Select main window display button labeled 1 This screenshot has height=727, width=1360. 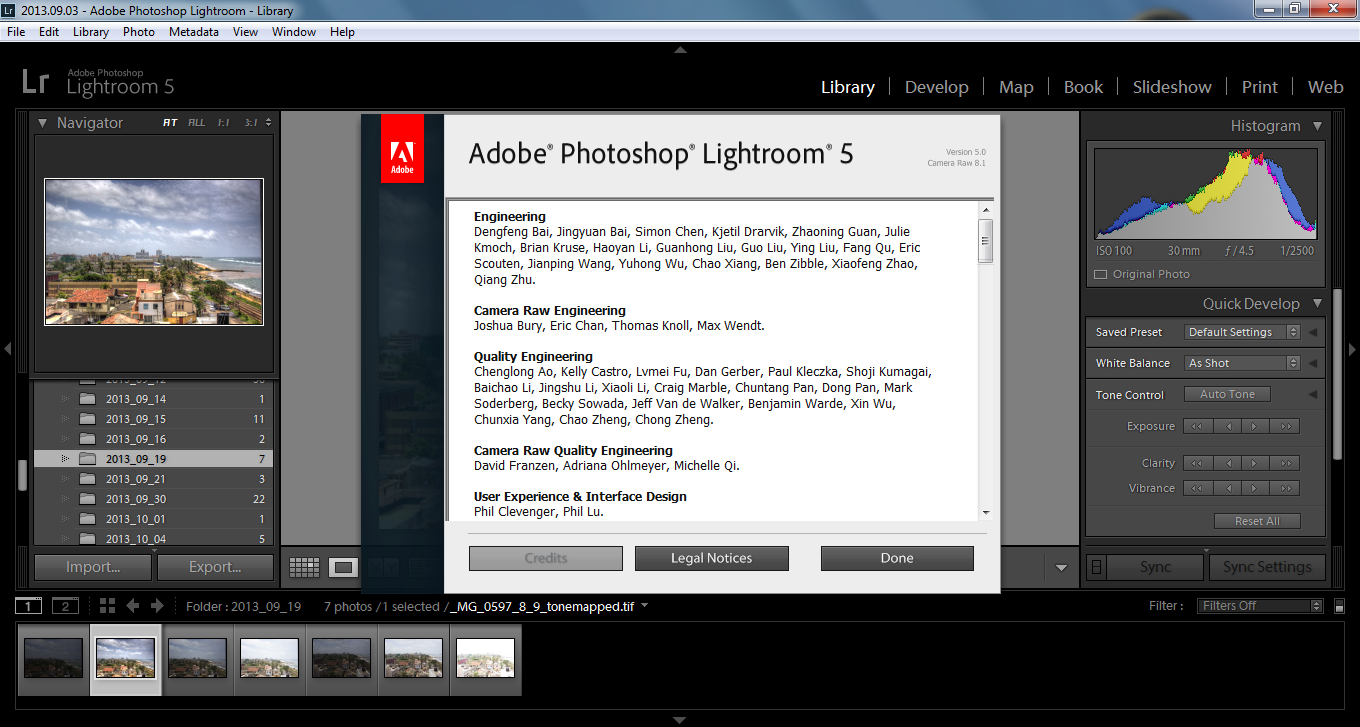coord(29,606)
